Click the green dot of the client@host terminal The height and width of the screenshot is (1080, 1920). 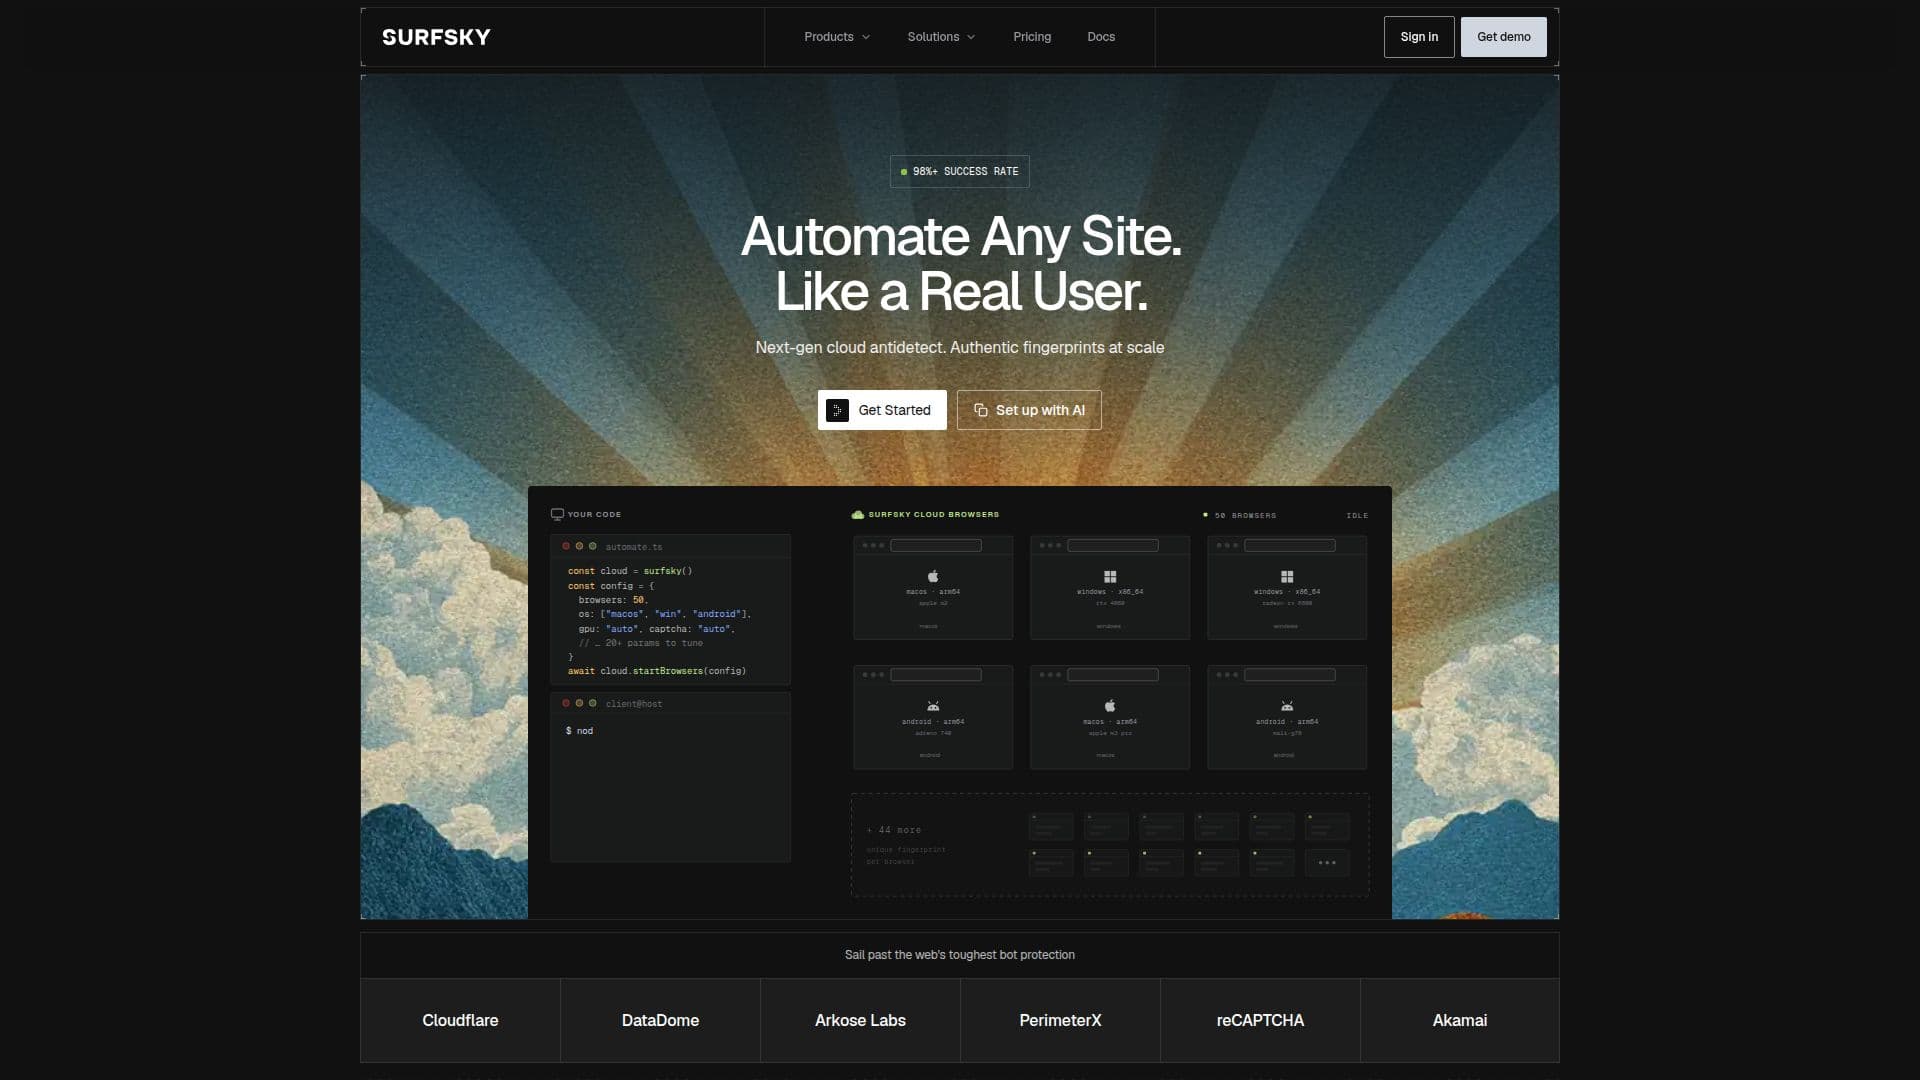click(593, 703)
